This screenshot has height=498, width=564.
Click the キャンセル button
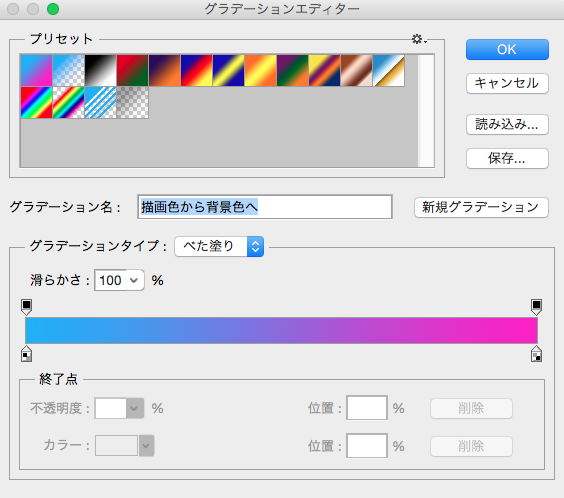tap(507, 83)
